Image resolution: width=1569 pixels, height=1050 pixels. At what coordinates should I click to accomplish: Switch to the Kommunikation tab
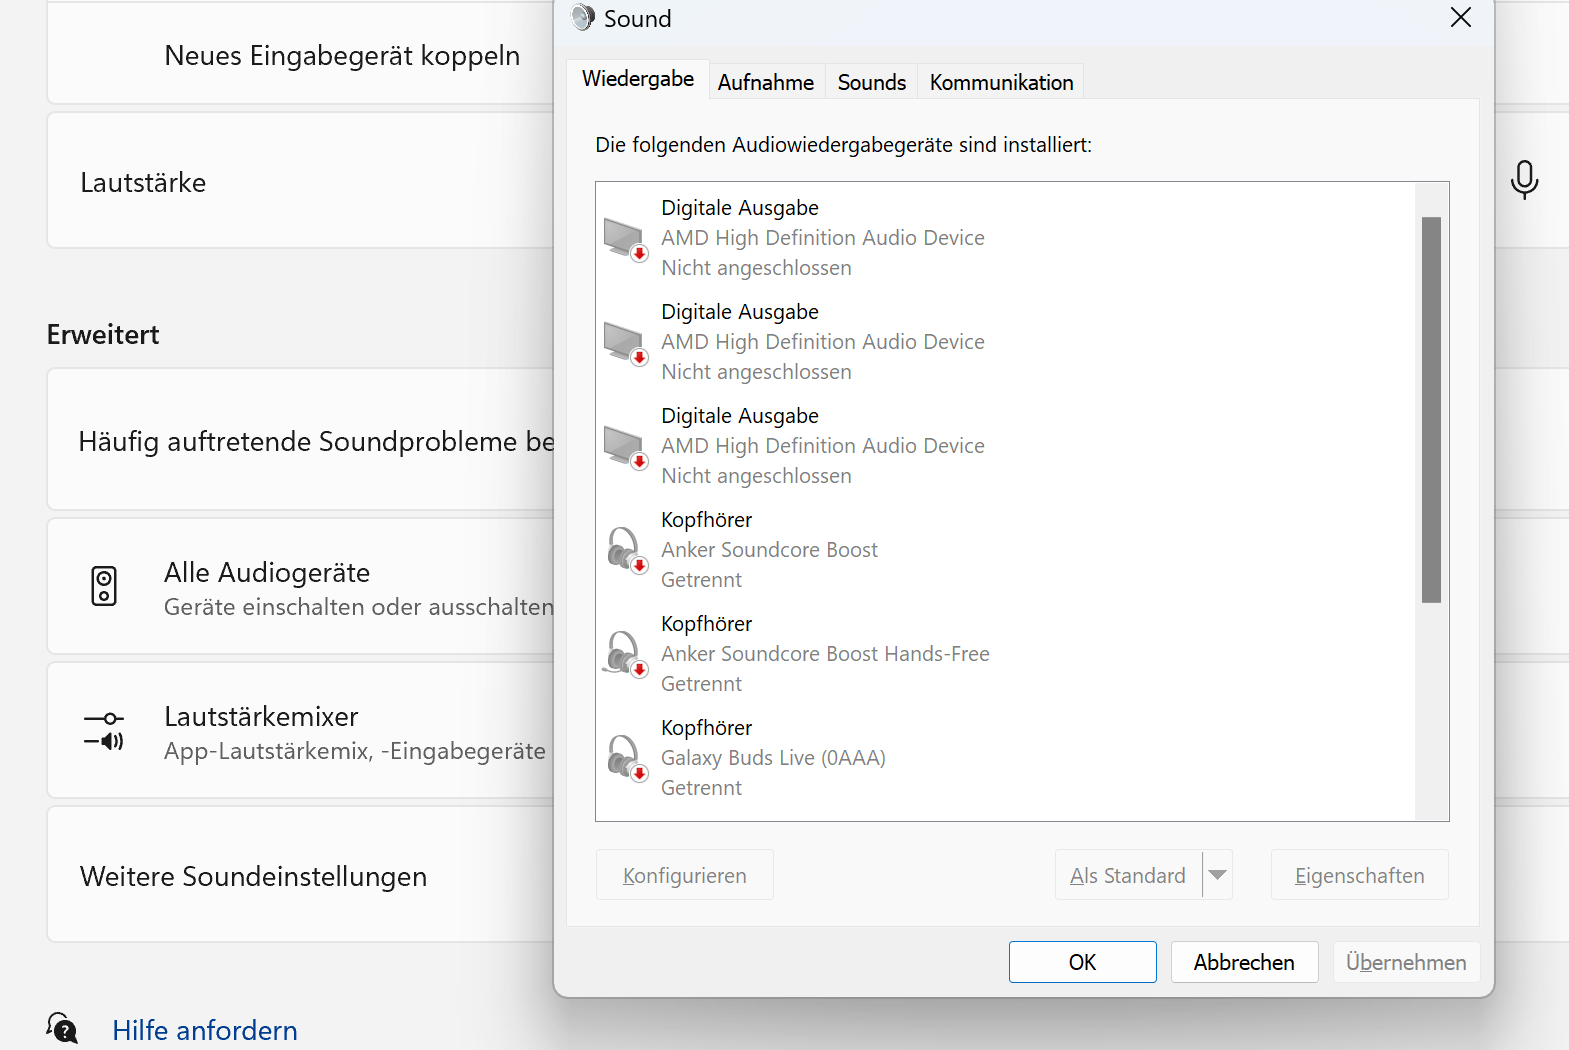pos(1001,82)
